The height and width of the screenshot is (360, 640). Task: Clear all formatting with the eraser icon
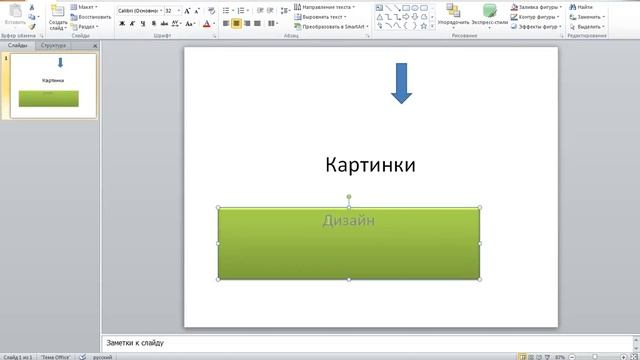(211, 11)
